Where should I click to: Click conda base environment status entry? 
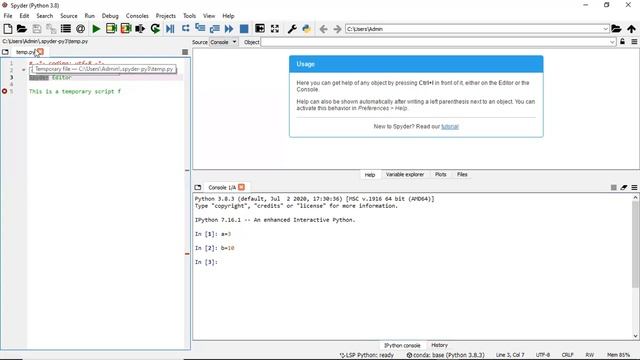[x=445, y=355]
